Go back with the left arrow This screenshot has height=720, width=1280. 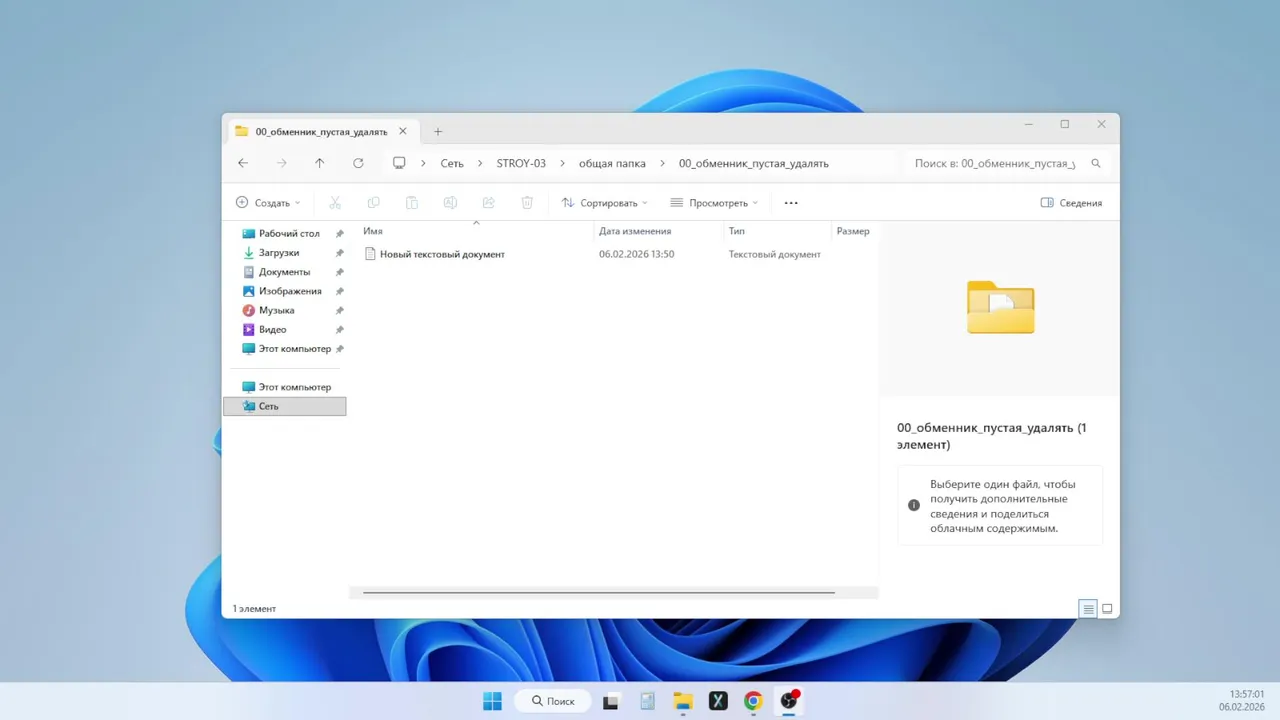point(243,163)
